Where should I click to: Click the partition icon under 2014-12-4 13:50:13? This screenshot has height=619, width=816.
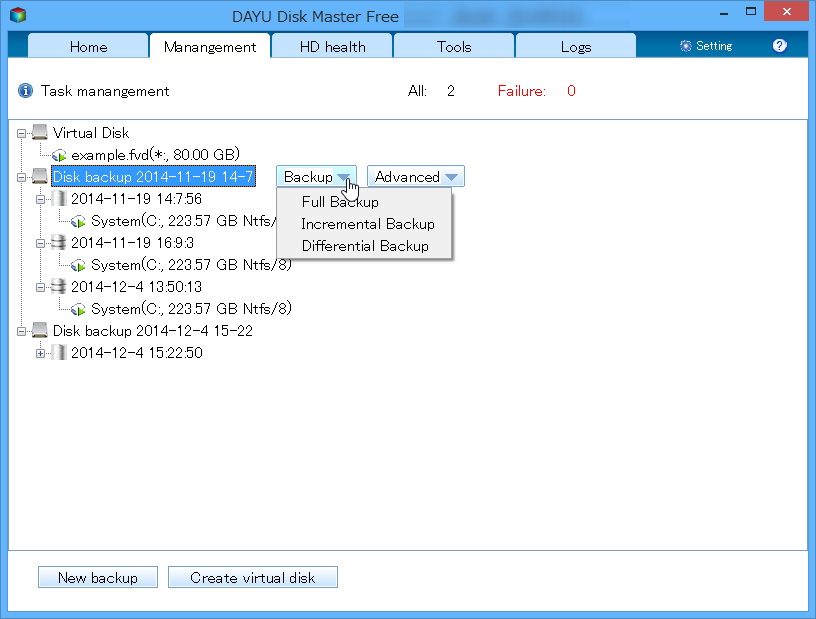(79, 309)
